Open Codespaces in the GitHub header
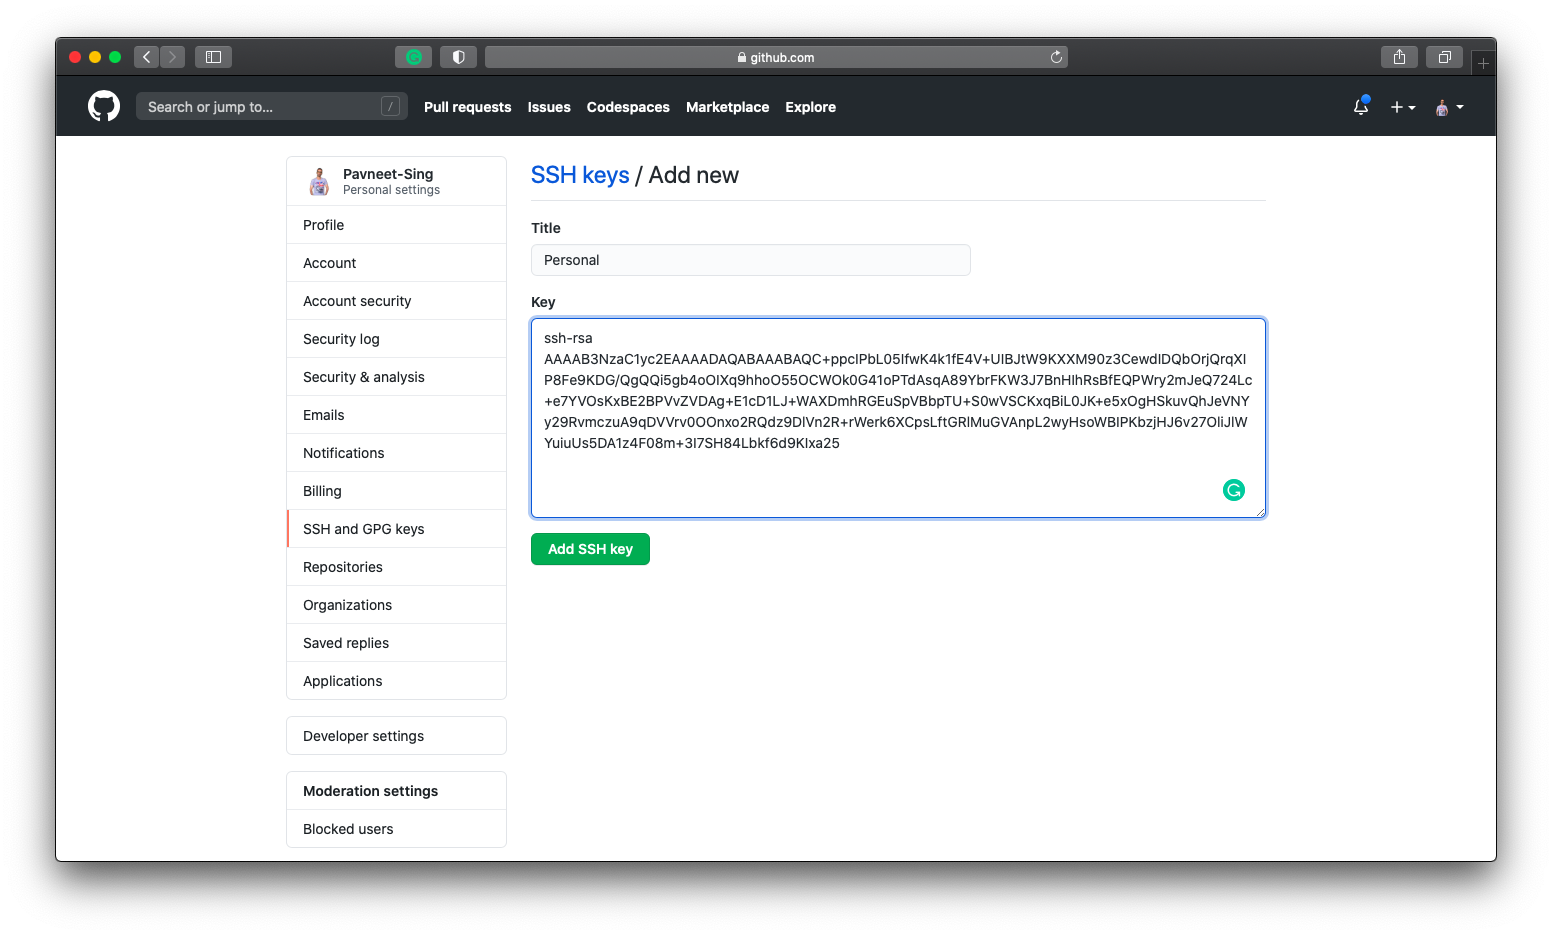Viewport: 1552px width, 935px height. coord(628,107)
